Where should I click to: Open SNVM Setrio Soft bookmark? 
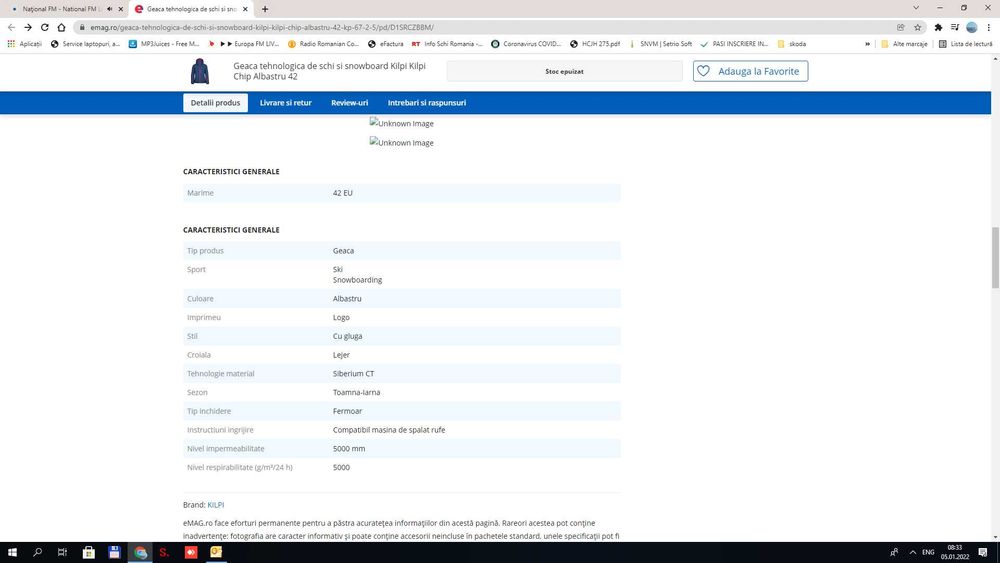(x=660, y=44)
